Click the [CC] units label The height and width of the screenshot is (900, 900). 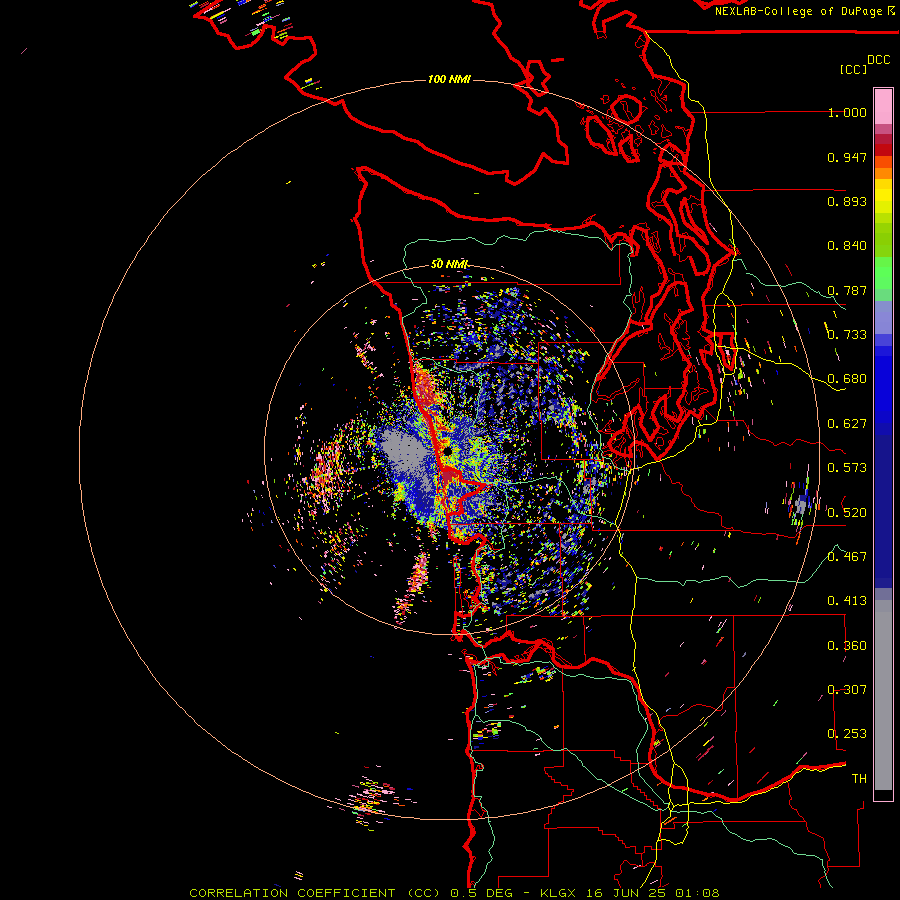coord(854,69)
